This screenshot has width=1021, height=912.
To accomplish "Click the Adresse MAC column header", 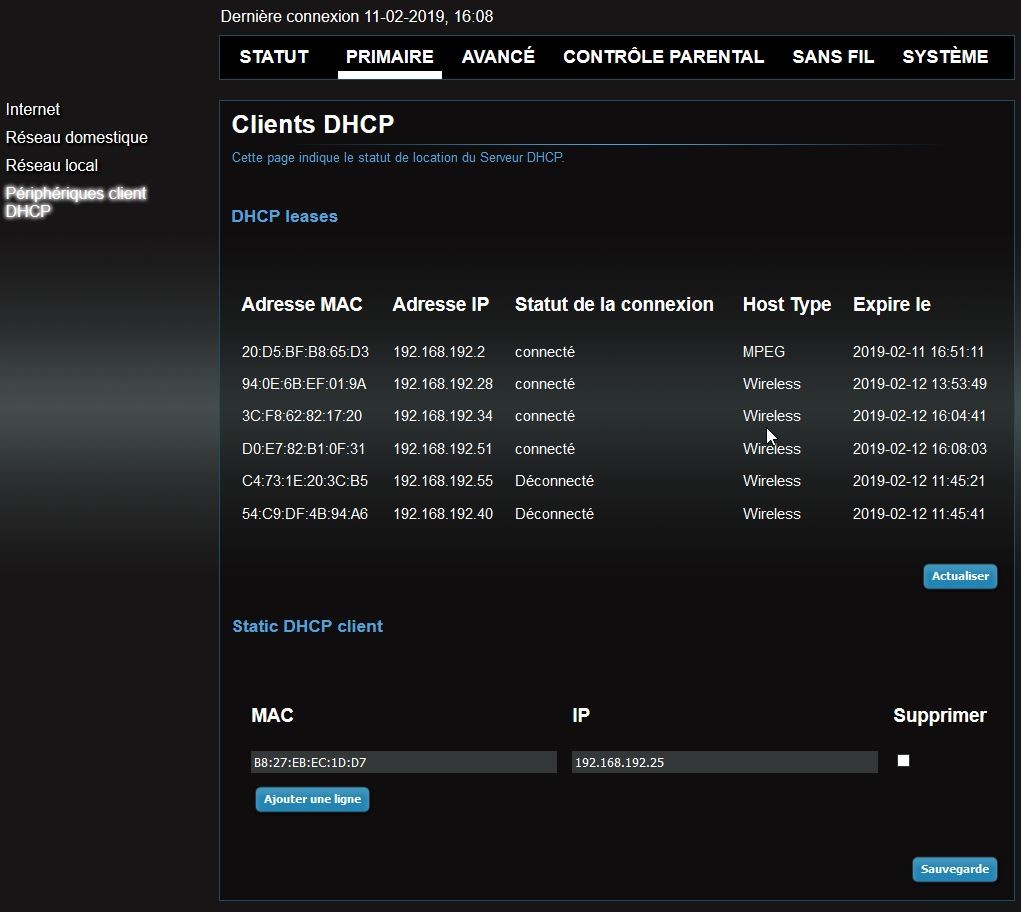I will pos(302,304).
